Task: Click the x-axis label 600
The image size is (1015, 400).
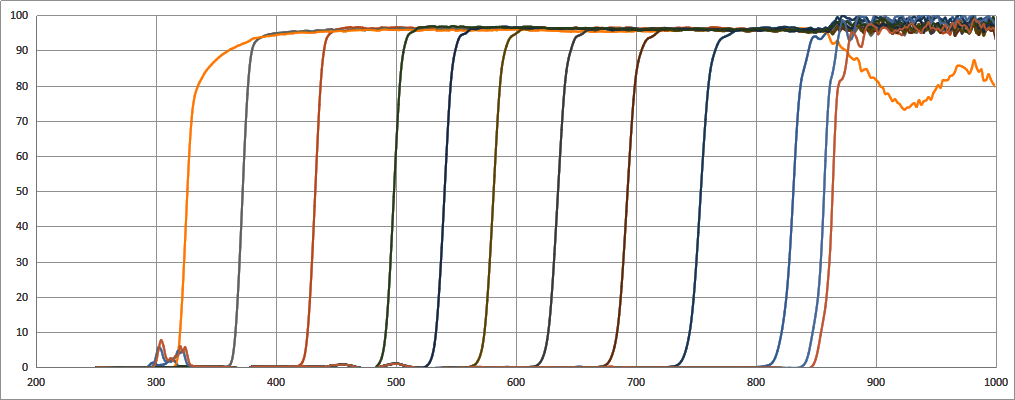Action: pos(516,382)
